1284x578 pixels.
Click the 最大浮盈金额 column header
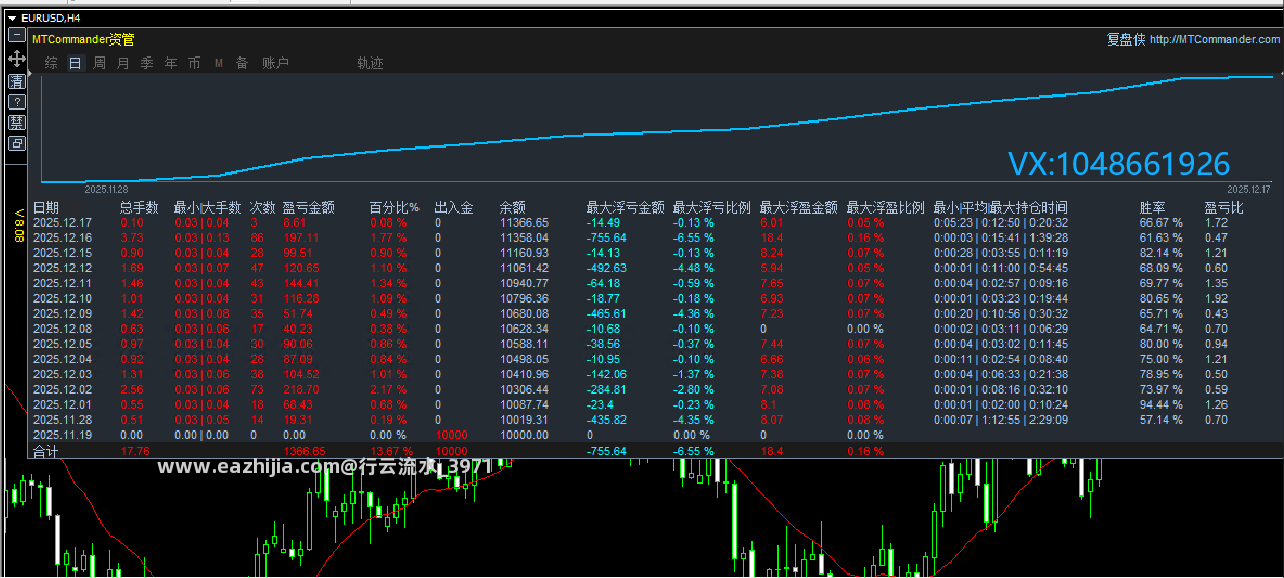coord(799,208)
